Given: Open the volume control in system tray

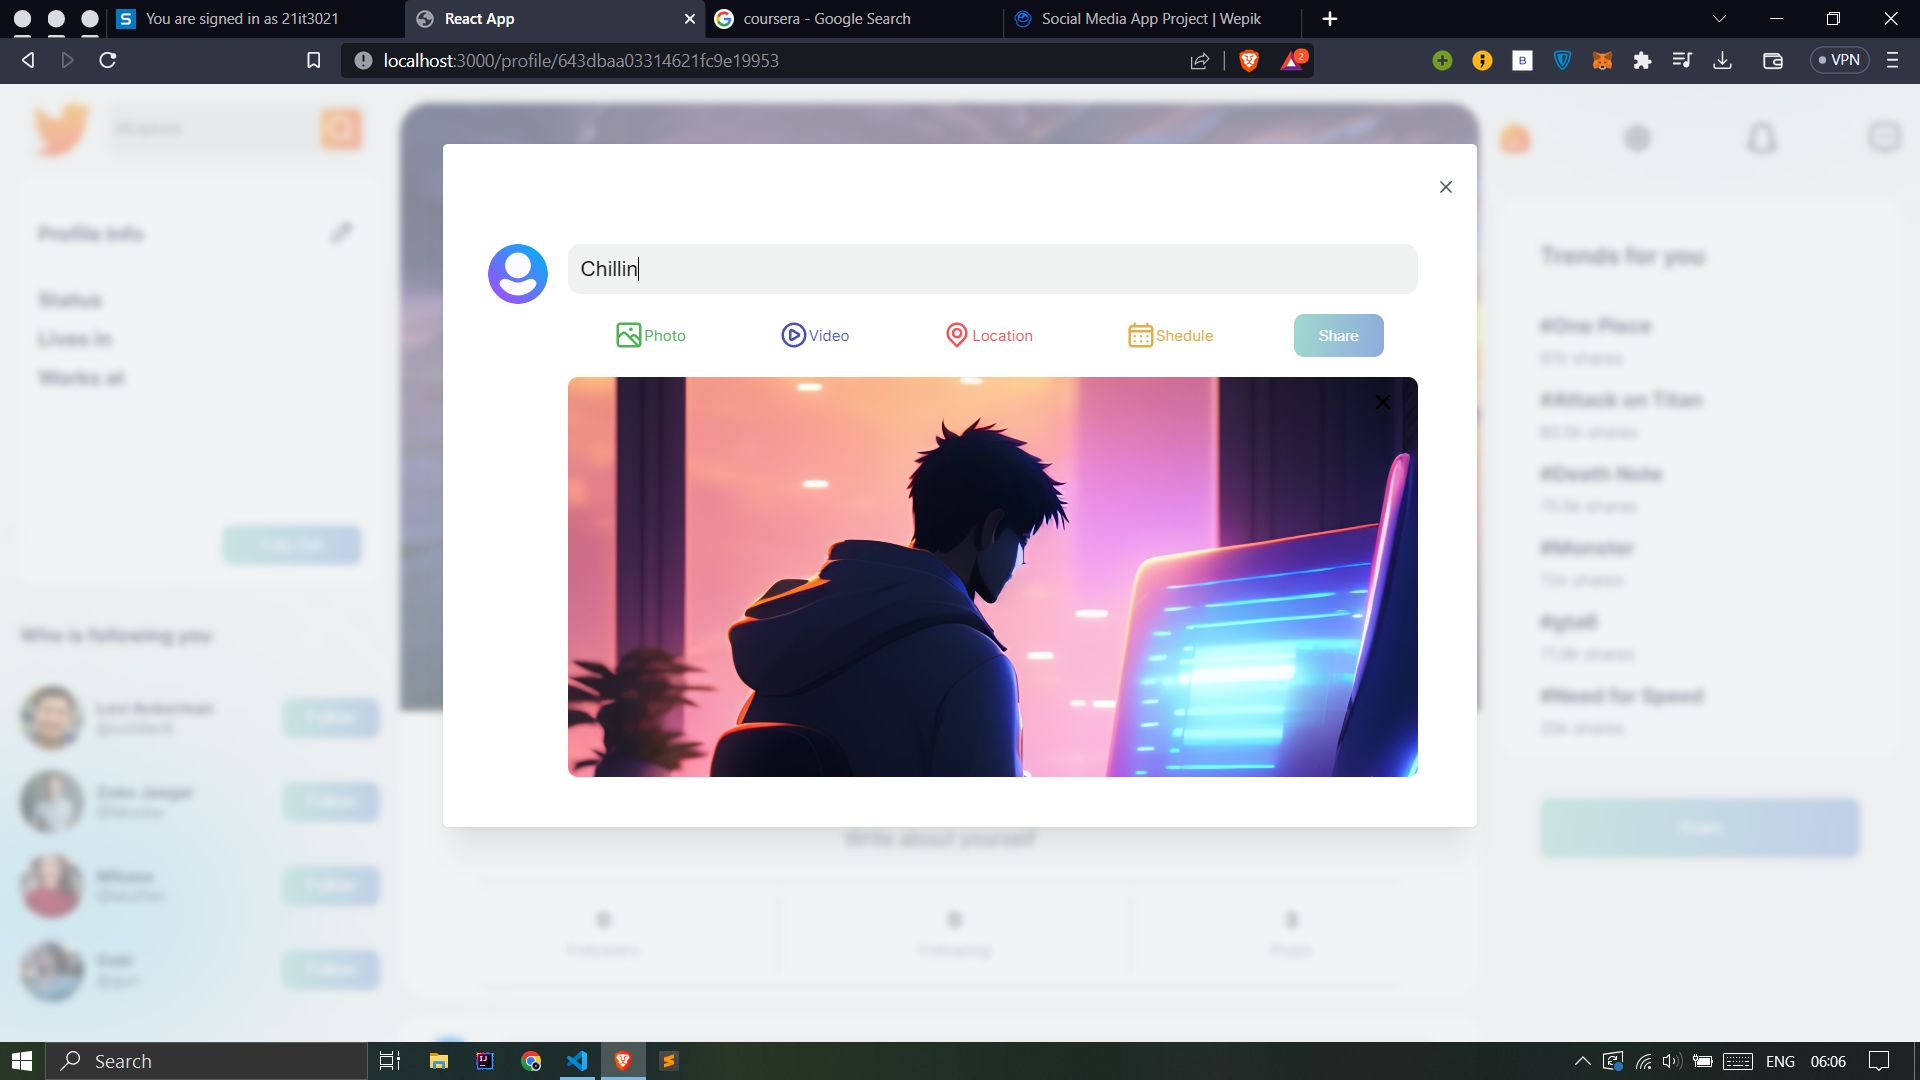Looking at the screenshot, I should click(x=1671, y=1061).
